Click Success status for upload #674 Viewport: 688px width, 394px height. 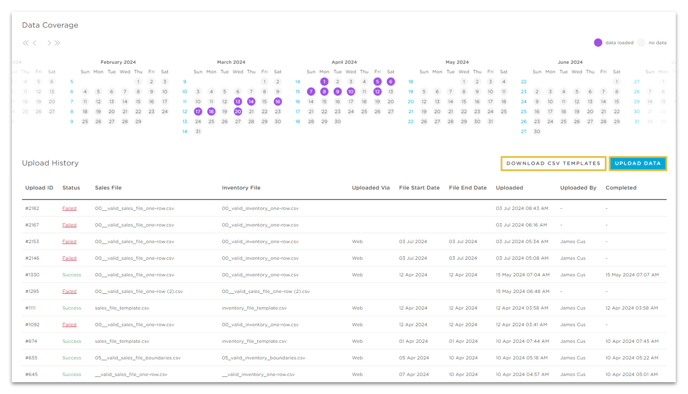72,341
